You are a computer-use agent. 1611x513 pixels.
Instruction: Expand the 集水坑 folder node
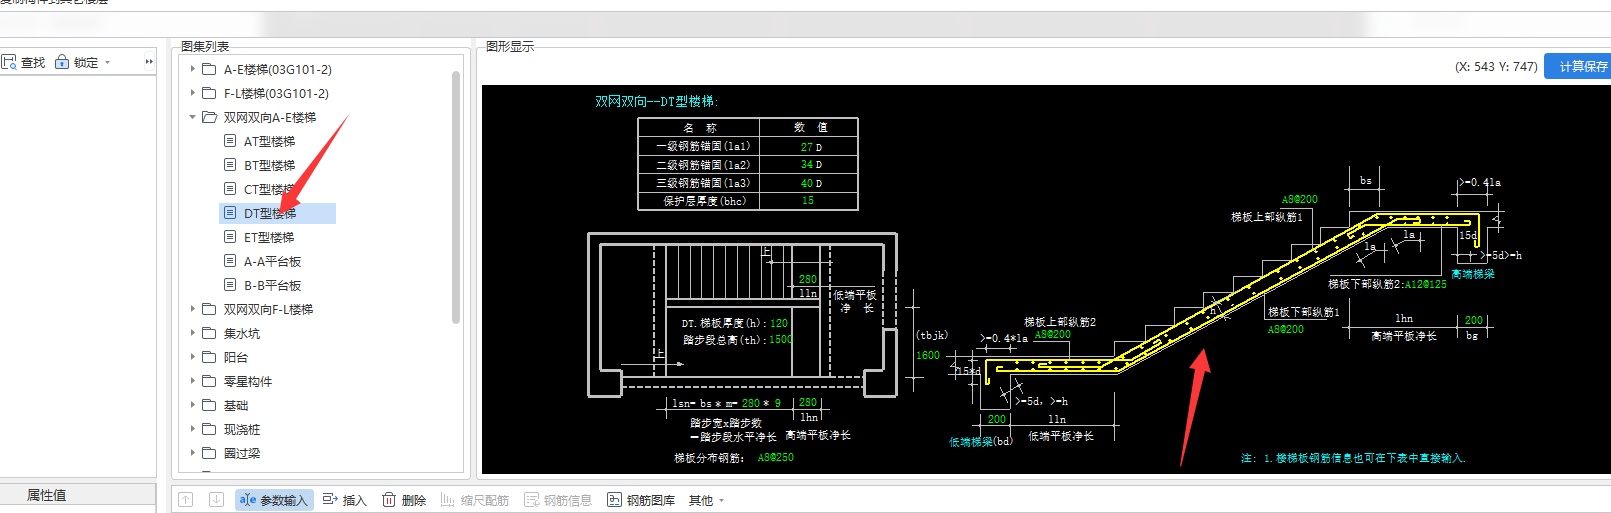coord(193,333)
